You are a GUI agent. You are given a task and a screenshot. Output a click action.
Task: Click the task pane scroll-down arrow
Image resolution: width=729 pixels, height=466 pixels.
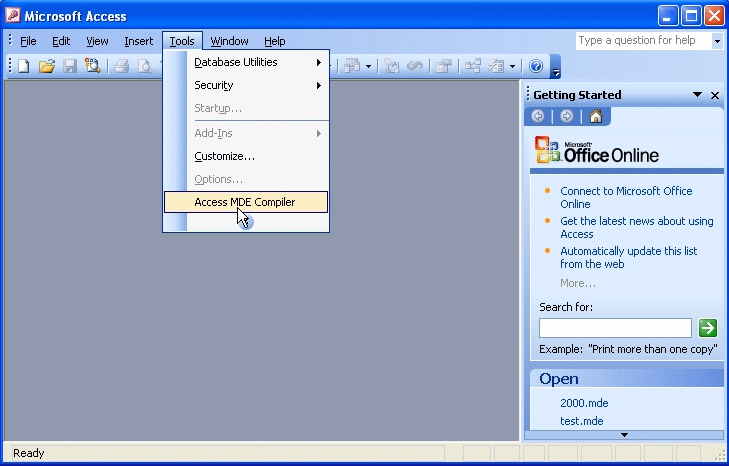[624, 435]
